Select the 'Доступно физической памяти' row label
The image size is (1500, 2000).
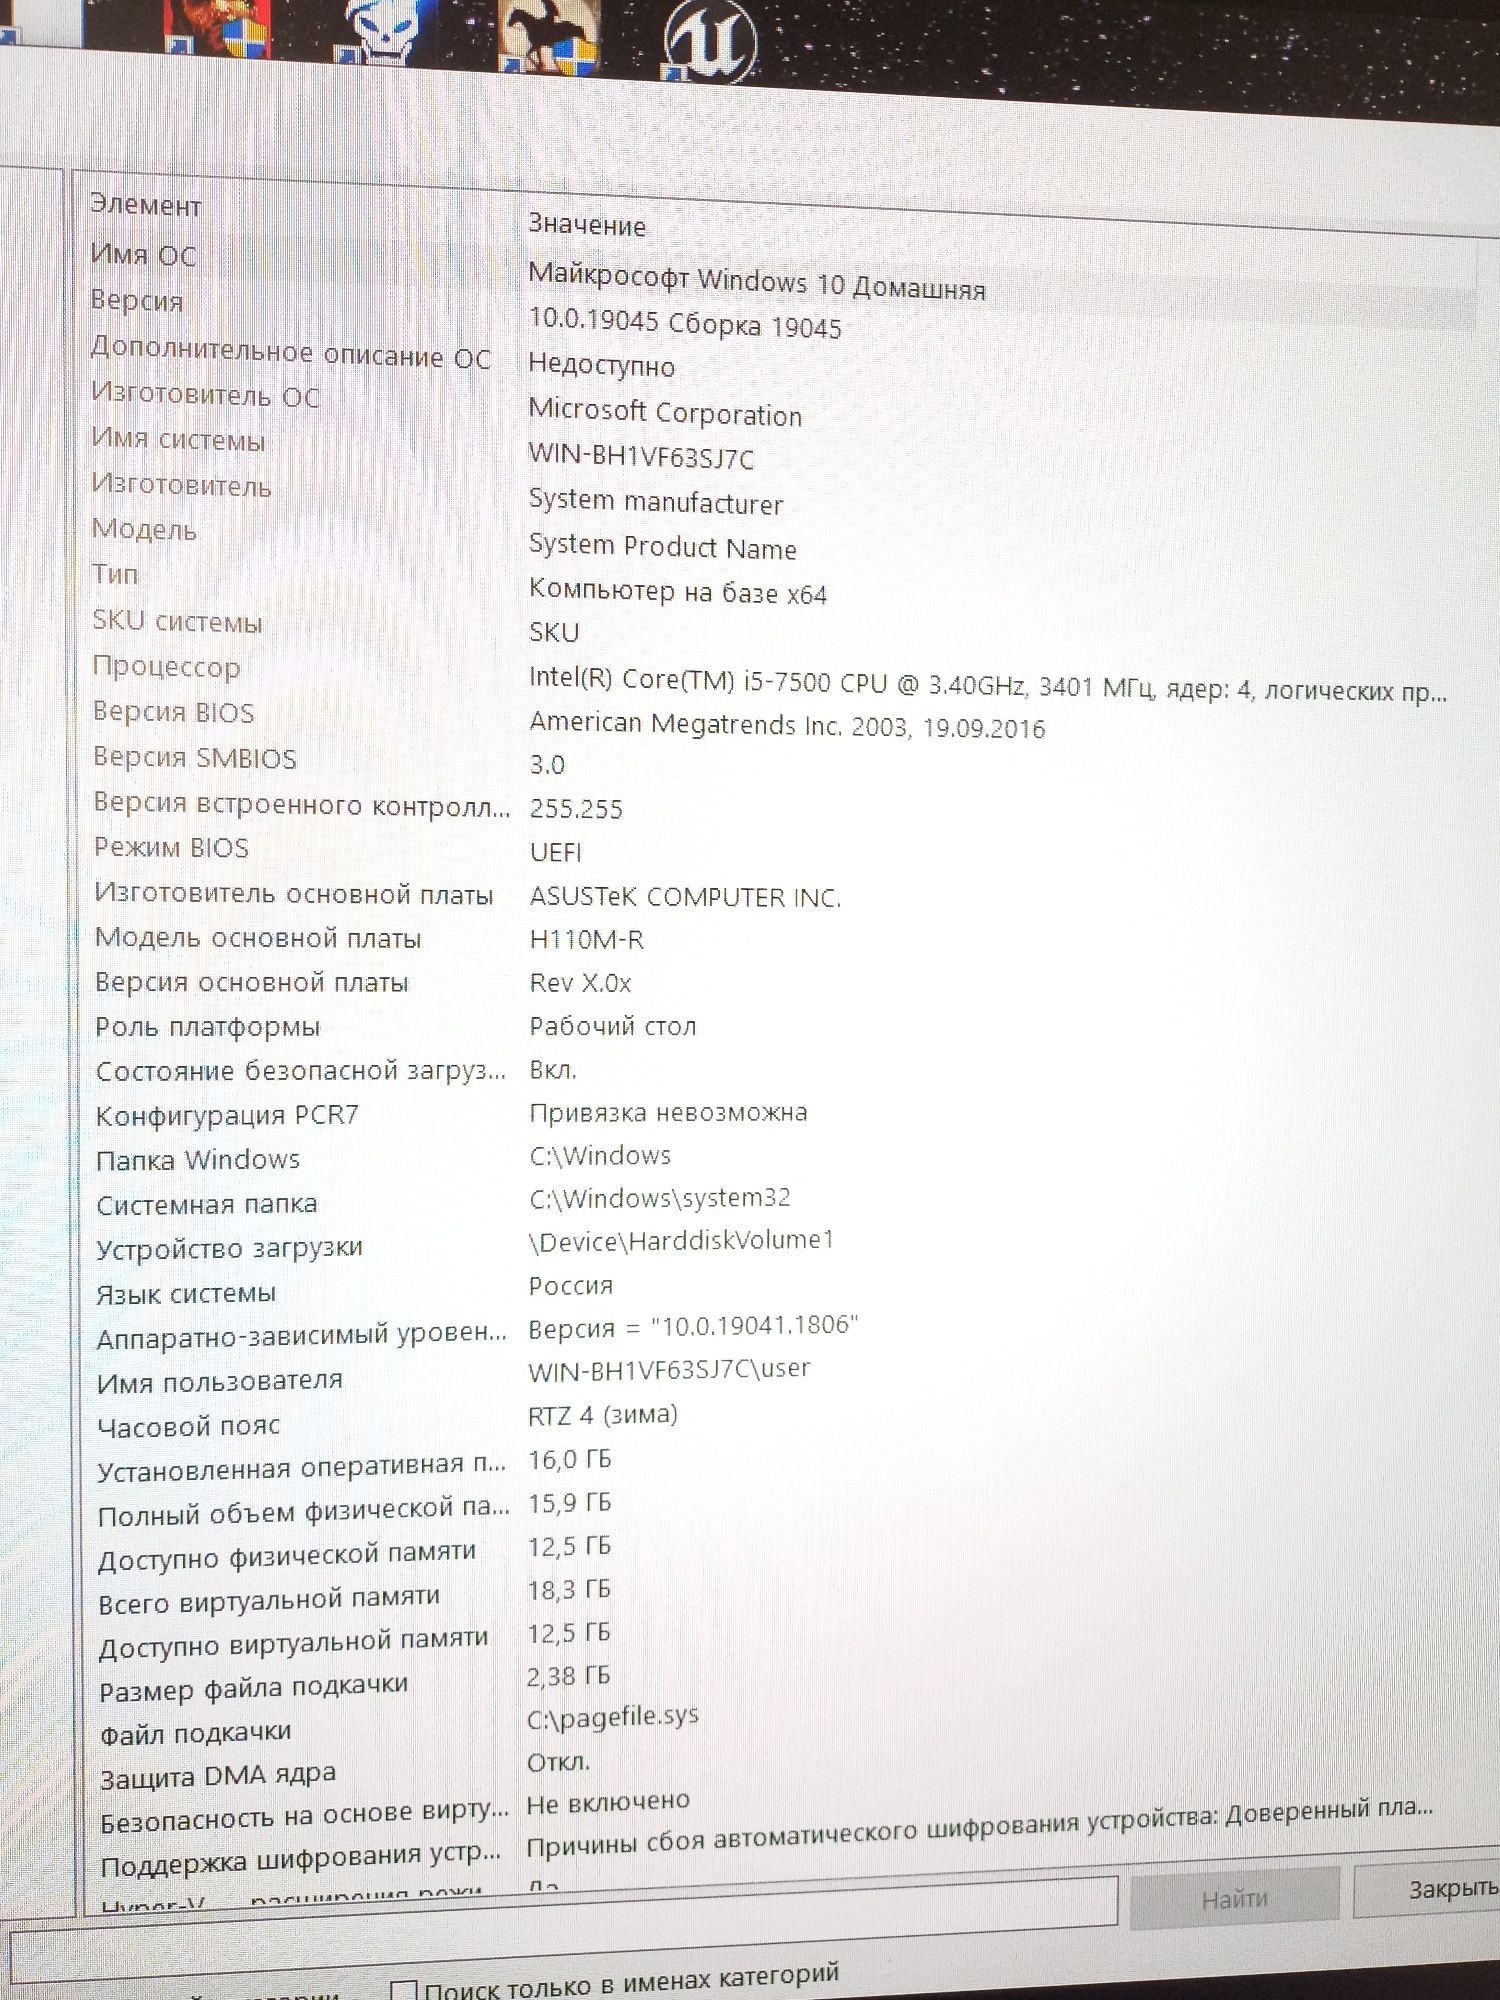(287, 1556)
